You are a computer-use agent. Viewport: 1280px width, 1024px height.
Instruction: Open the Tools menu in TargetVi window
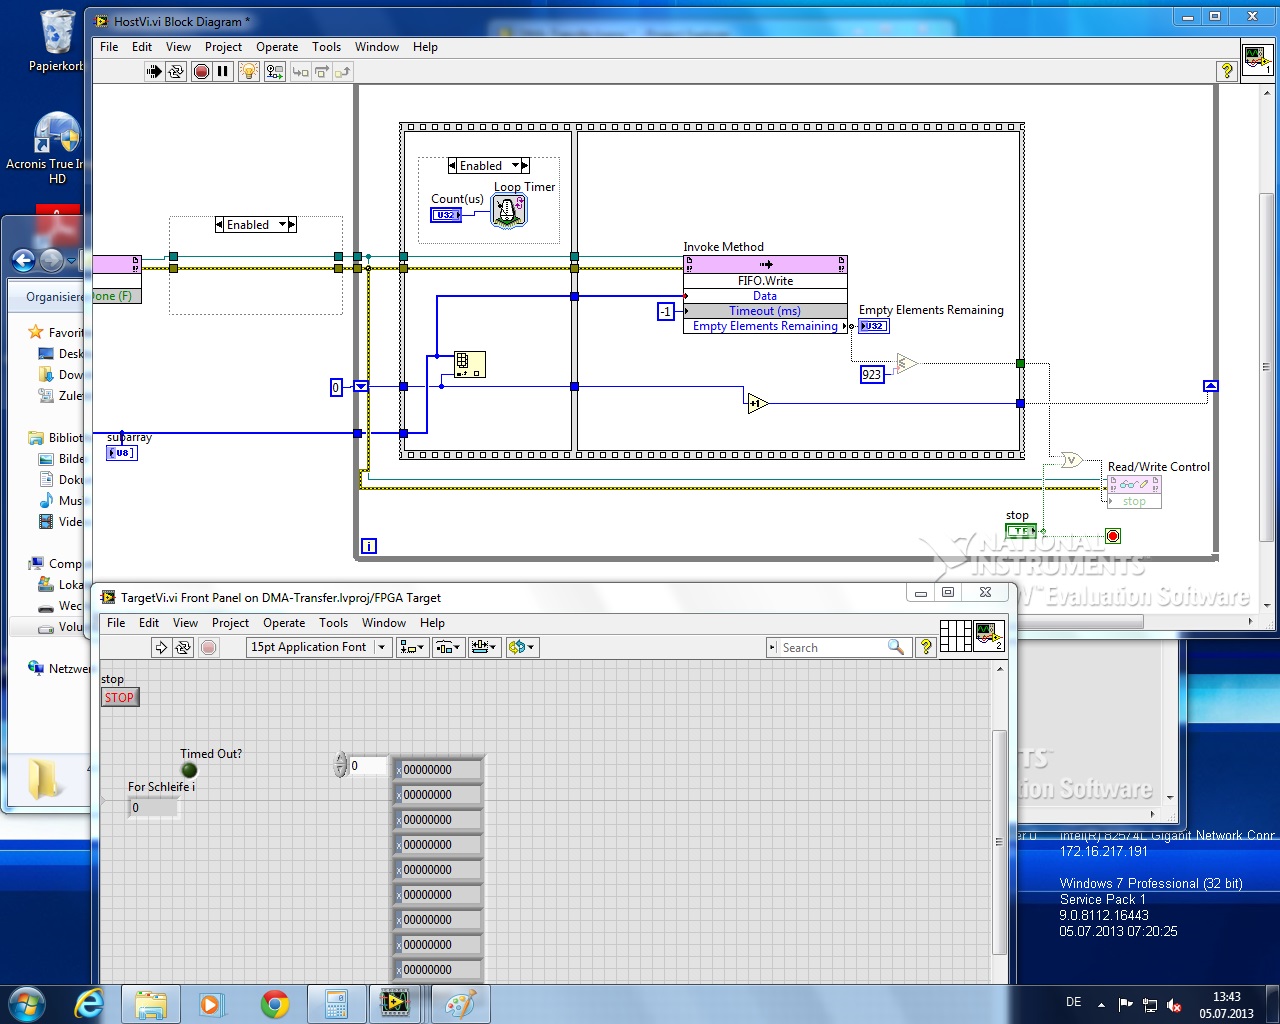333,623
